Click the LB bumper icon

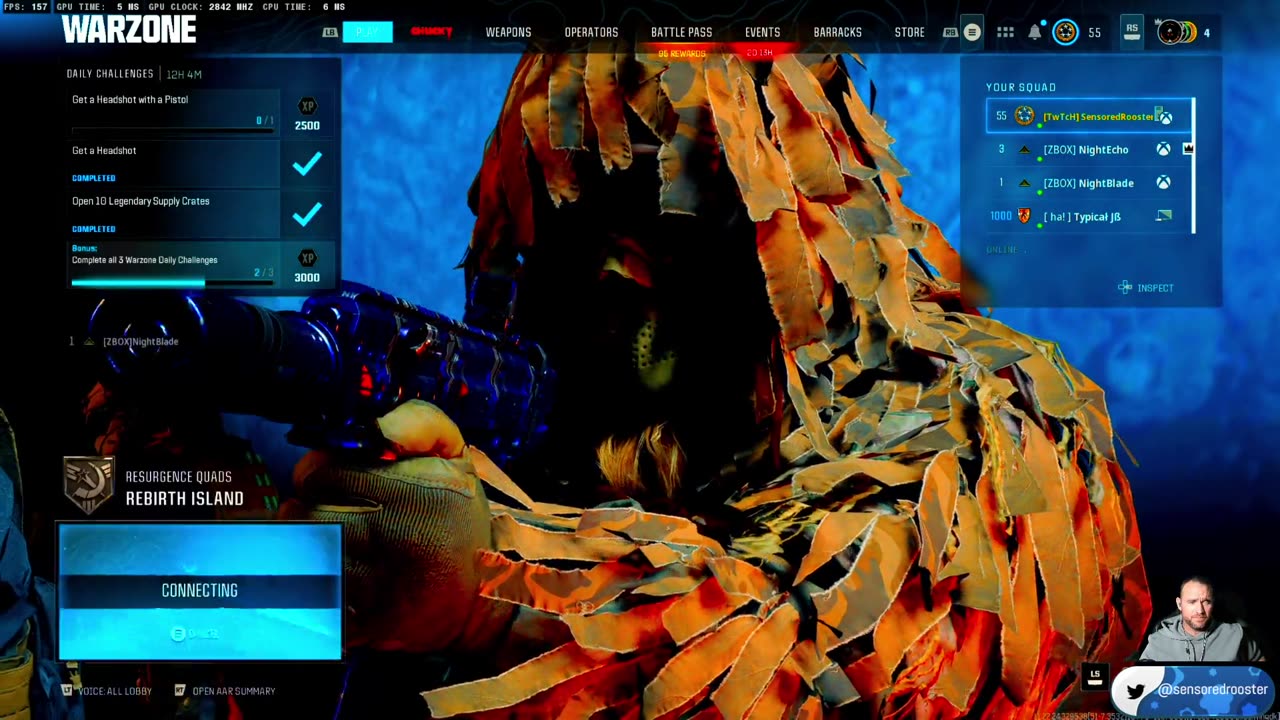(x=330, y=32)
